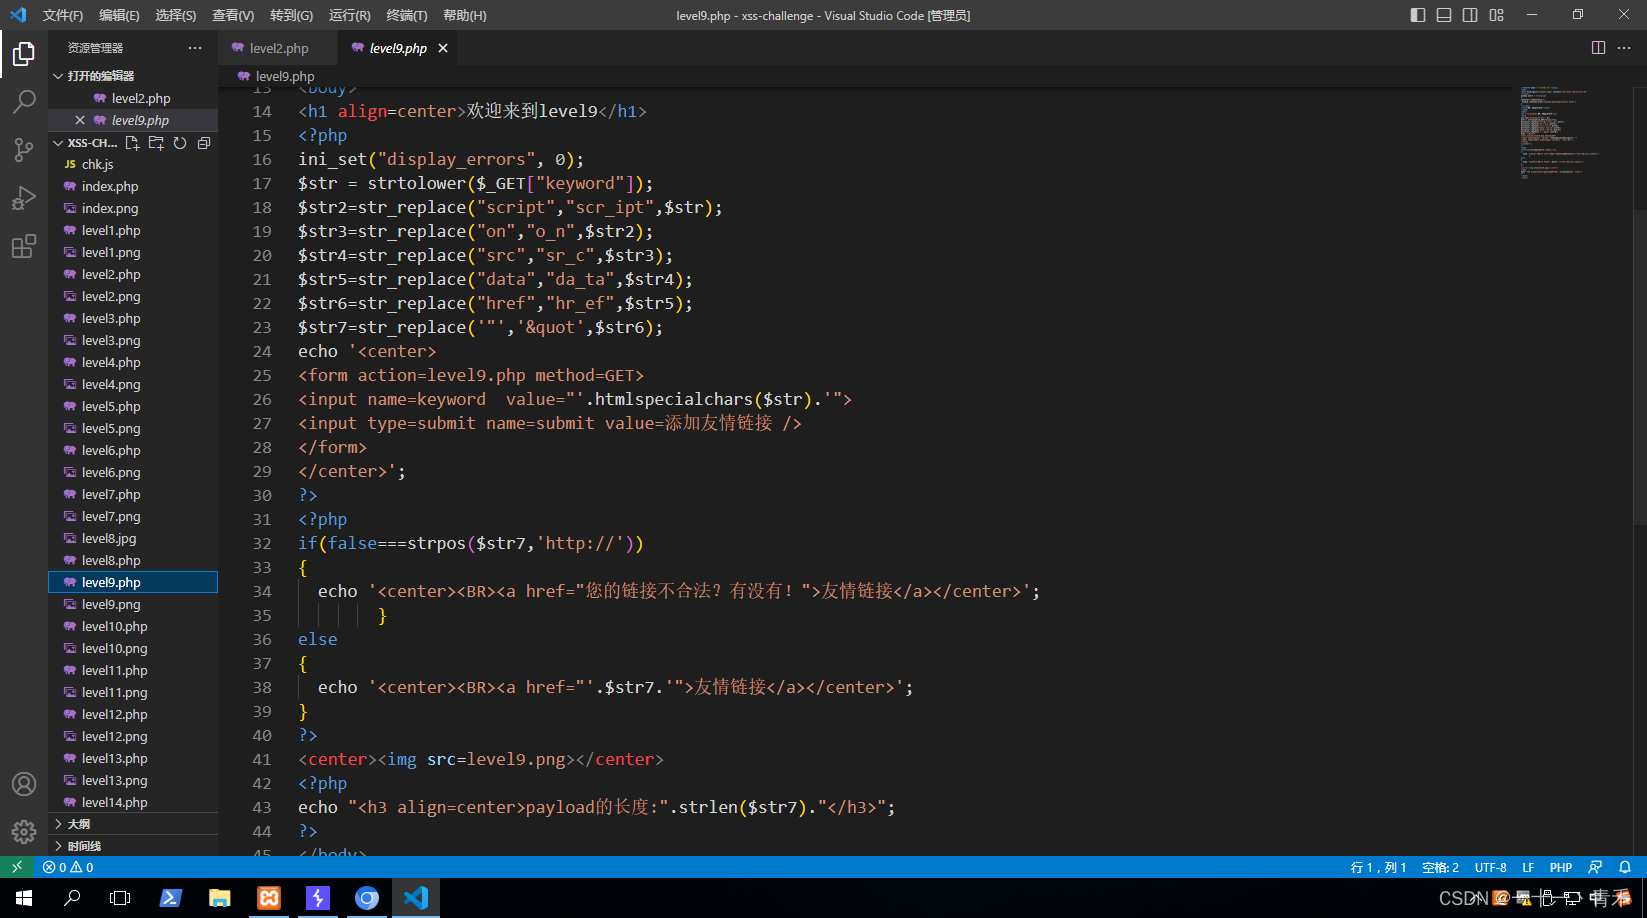Open the customize layout icon

coord(1497,15)
